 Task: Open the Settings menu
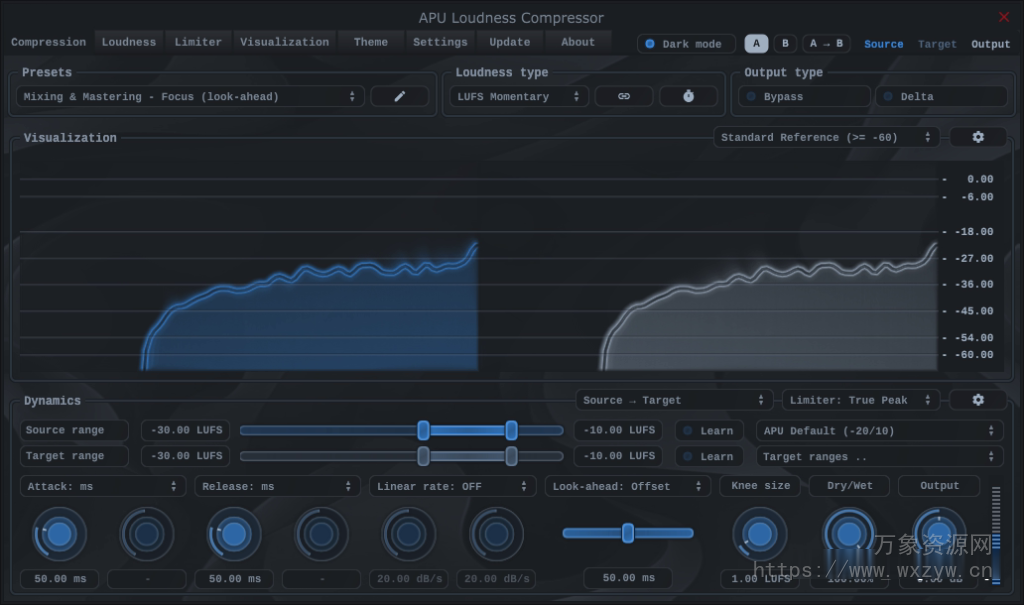[x=440, y=41]
